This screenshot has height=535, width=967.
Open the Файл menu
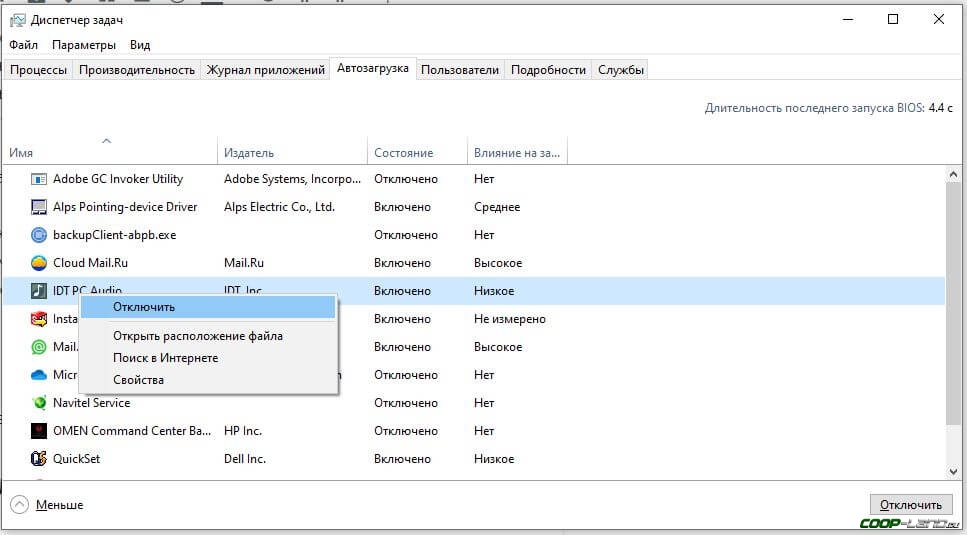pyautogui.click(x=23, y=45)
